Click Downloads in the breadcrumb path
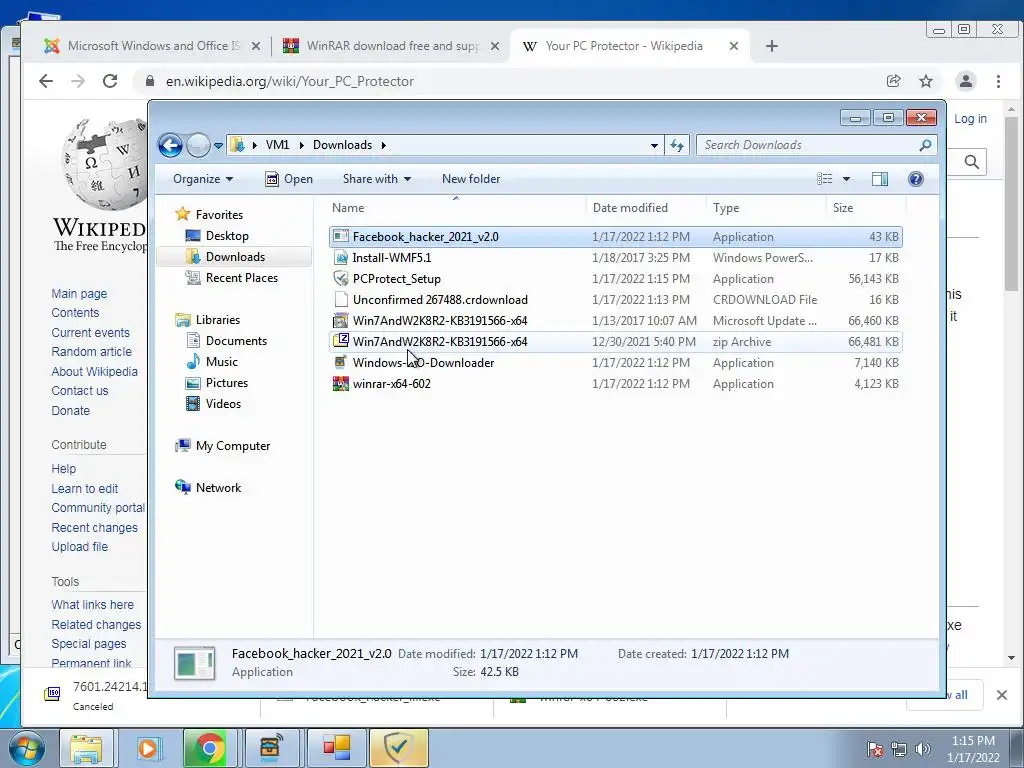 pyautogui.click(x=342, y=145)
